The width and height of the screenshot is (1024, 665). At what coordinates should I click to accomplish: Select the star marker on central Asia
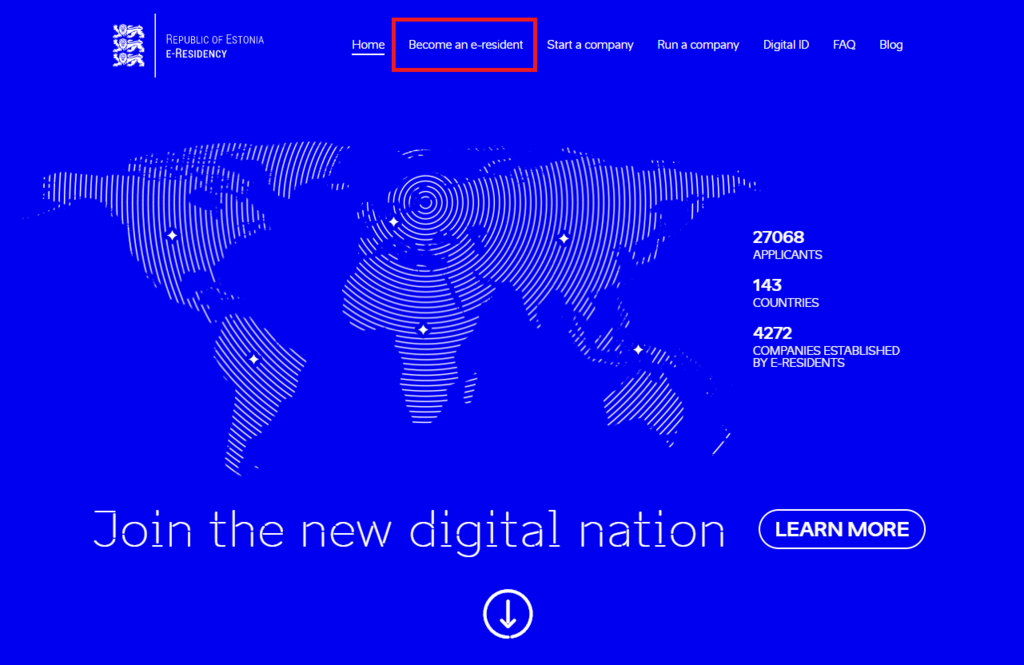[564, 238]
